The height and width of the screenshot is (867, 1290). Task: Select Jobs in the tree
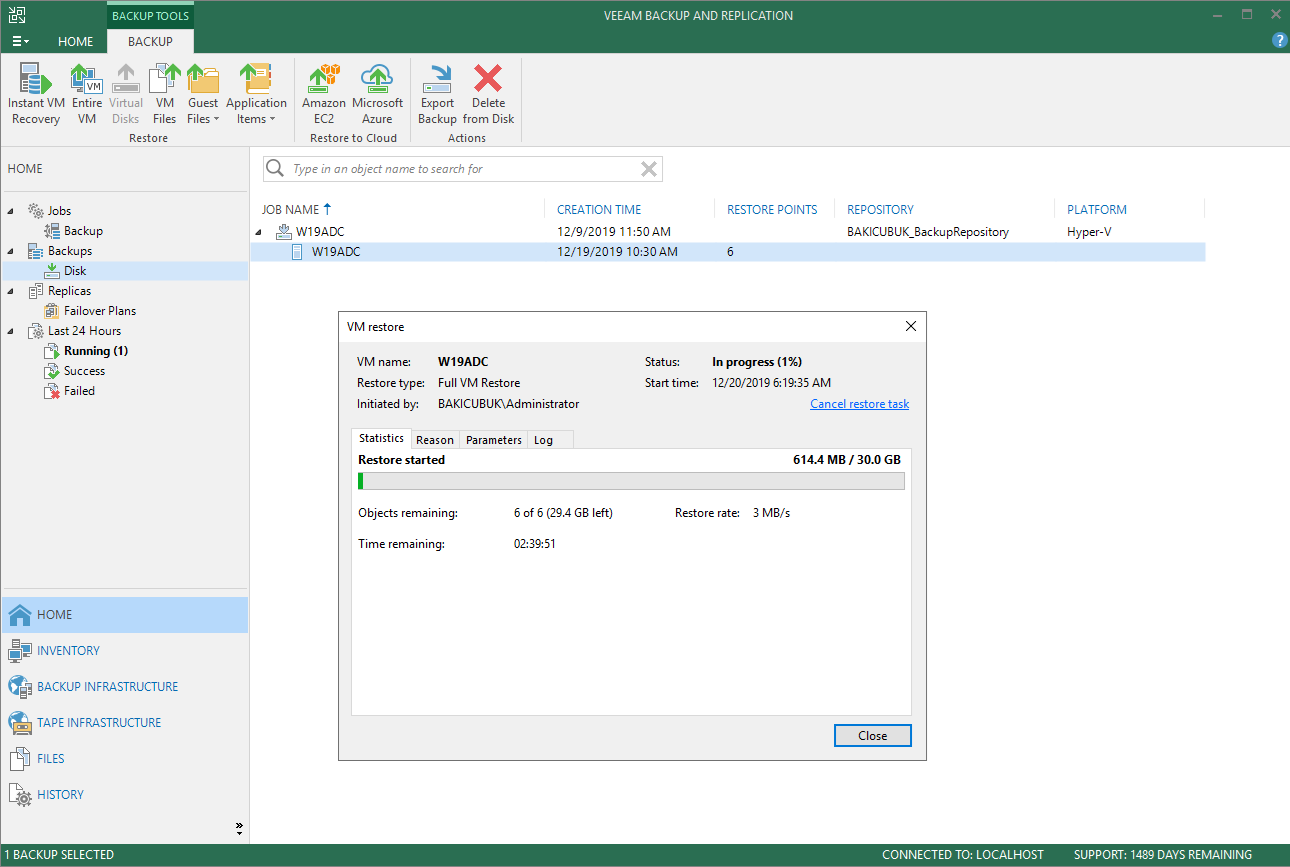click(59, 211)
